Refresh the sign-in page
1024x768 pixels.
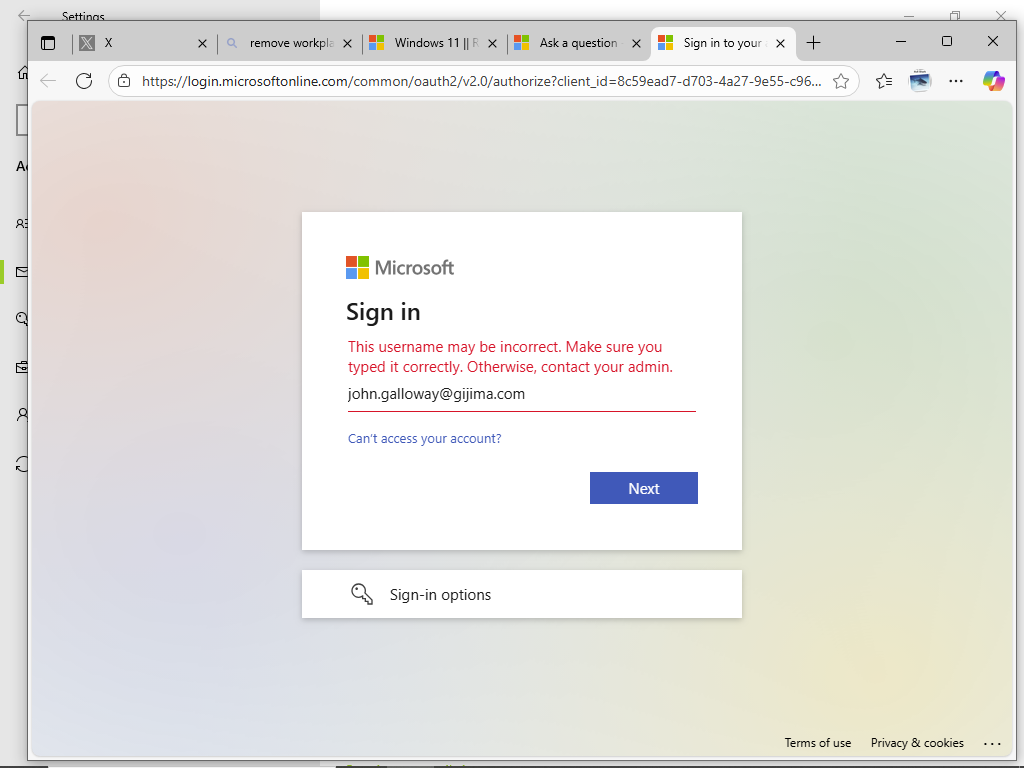click(84, 81)
